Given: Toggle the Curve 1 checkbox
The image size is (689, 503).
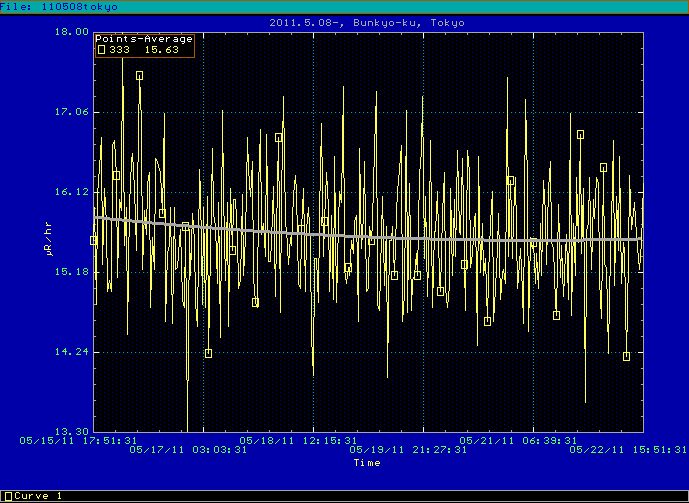Looking at the screenshot, I should pos(7,496).
